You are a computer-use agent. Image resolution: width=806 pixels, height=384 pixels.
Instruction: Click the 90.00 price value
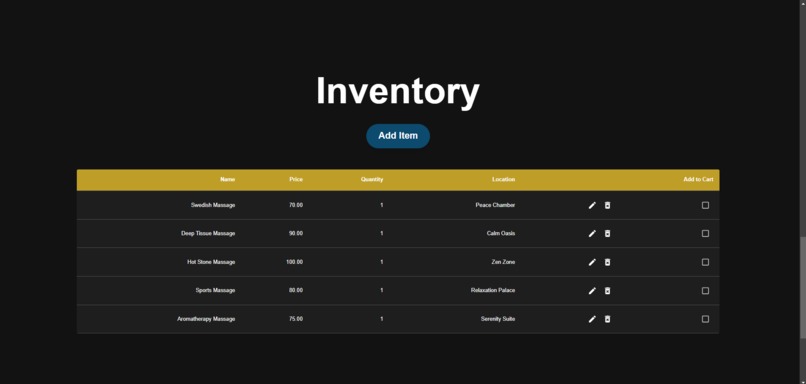296,233
